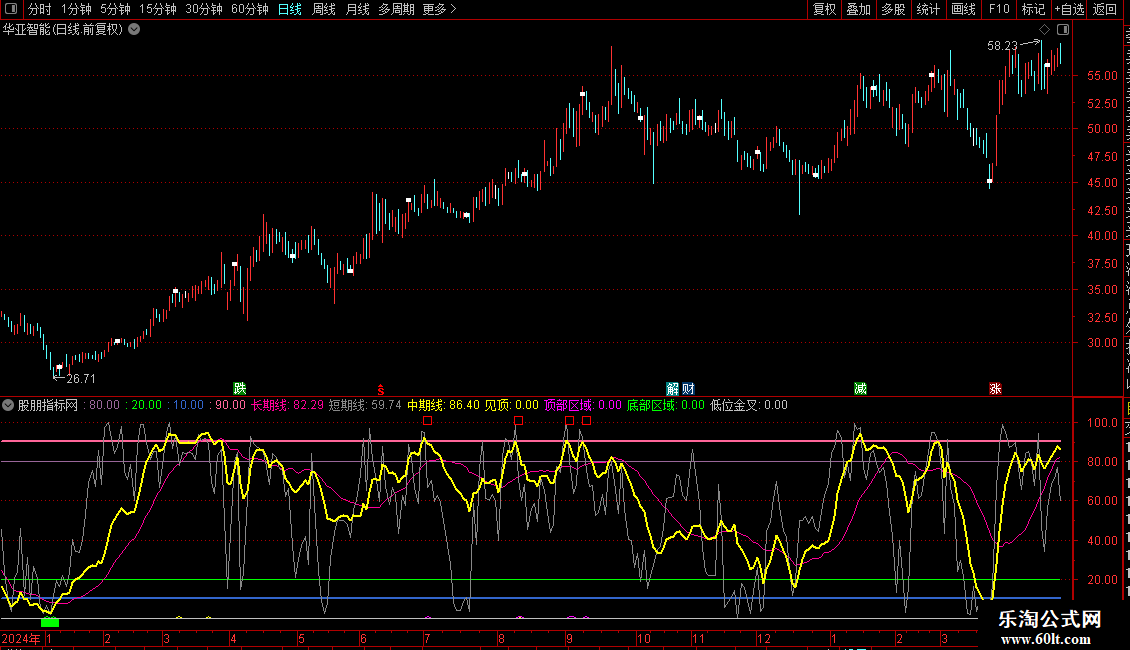Viewport: 1130px width, 650px height.
Task: Click the red $ marker icon
Action: (x=381, y=389)
